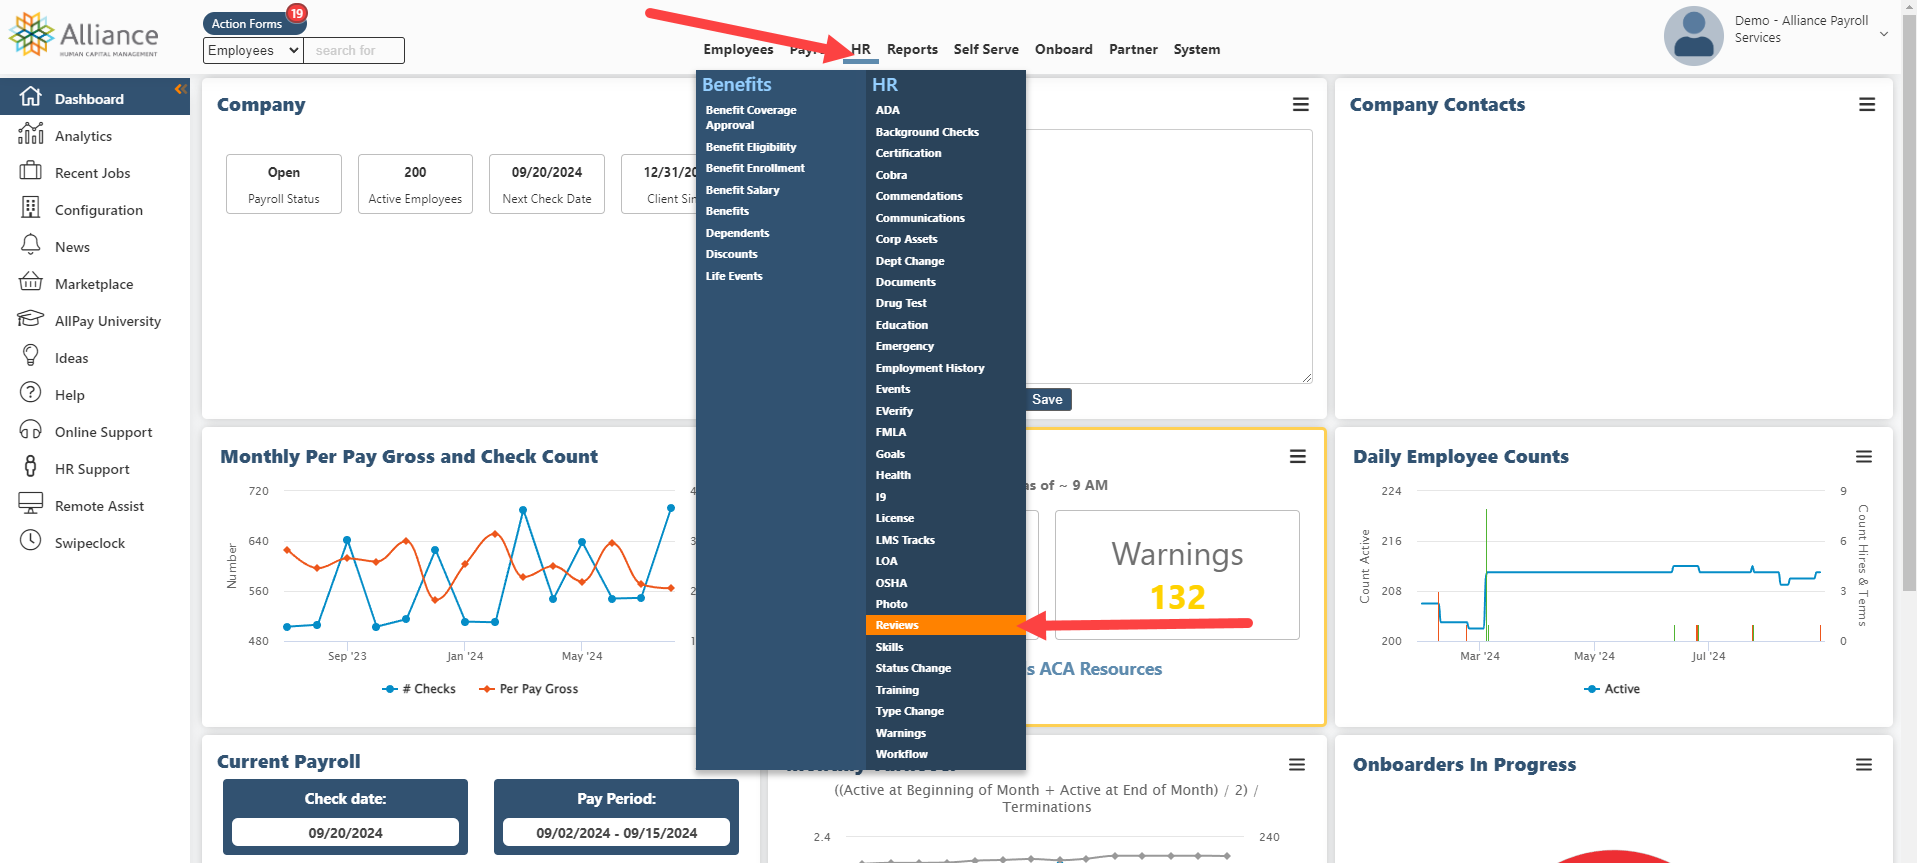Click the Check date field 09/20/2024
The width and height of the screenshot is (1917, 863).
click(x=345, y=832)
